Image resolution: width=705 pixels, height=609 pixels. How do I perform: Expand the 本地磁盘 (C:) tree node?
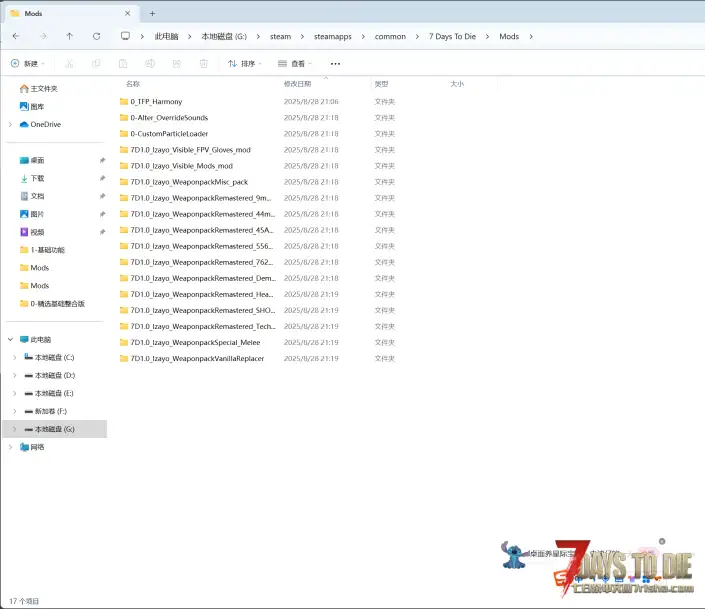[14, 357]
